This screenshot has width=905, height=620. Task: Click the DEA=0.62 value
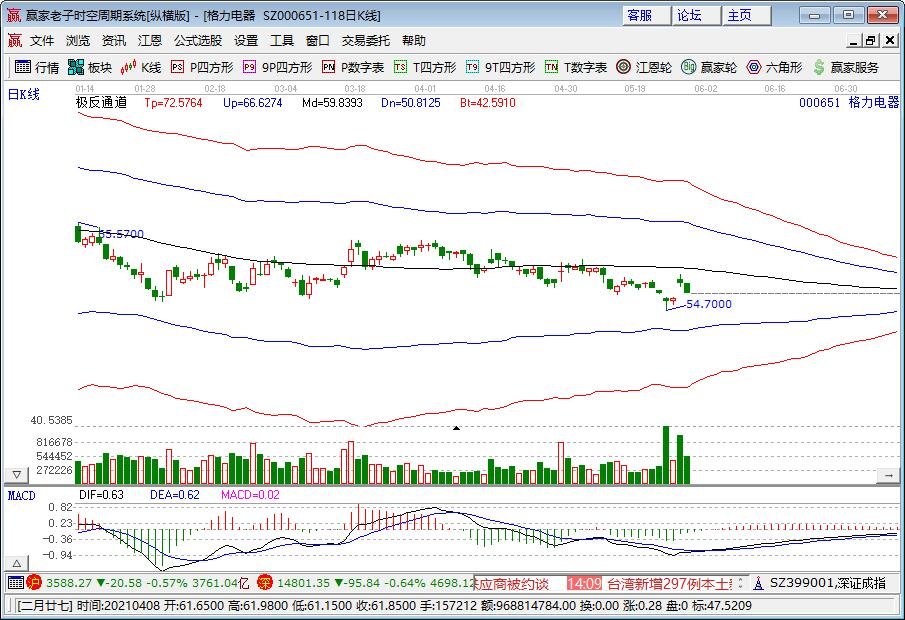click(174, 495)
